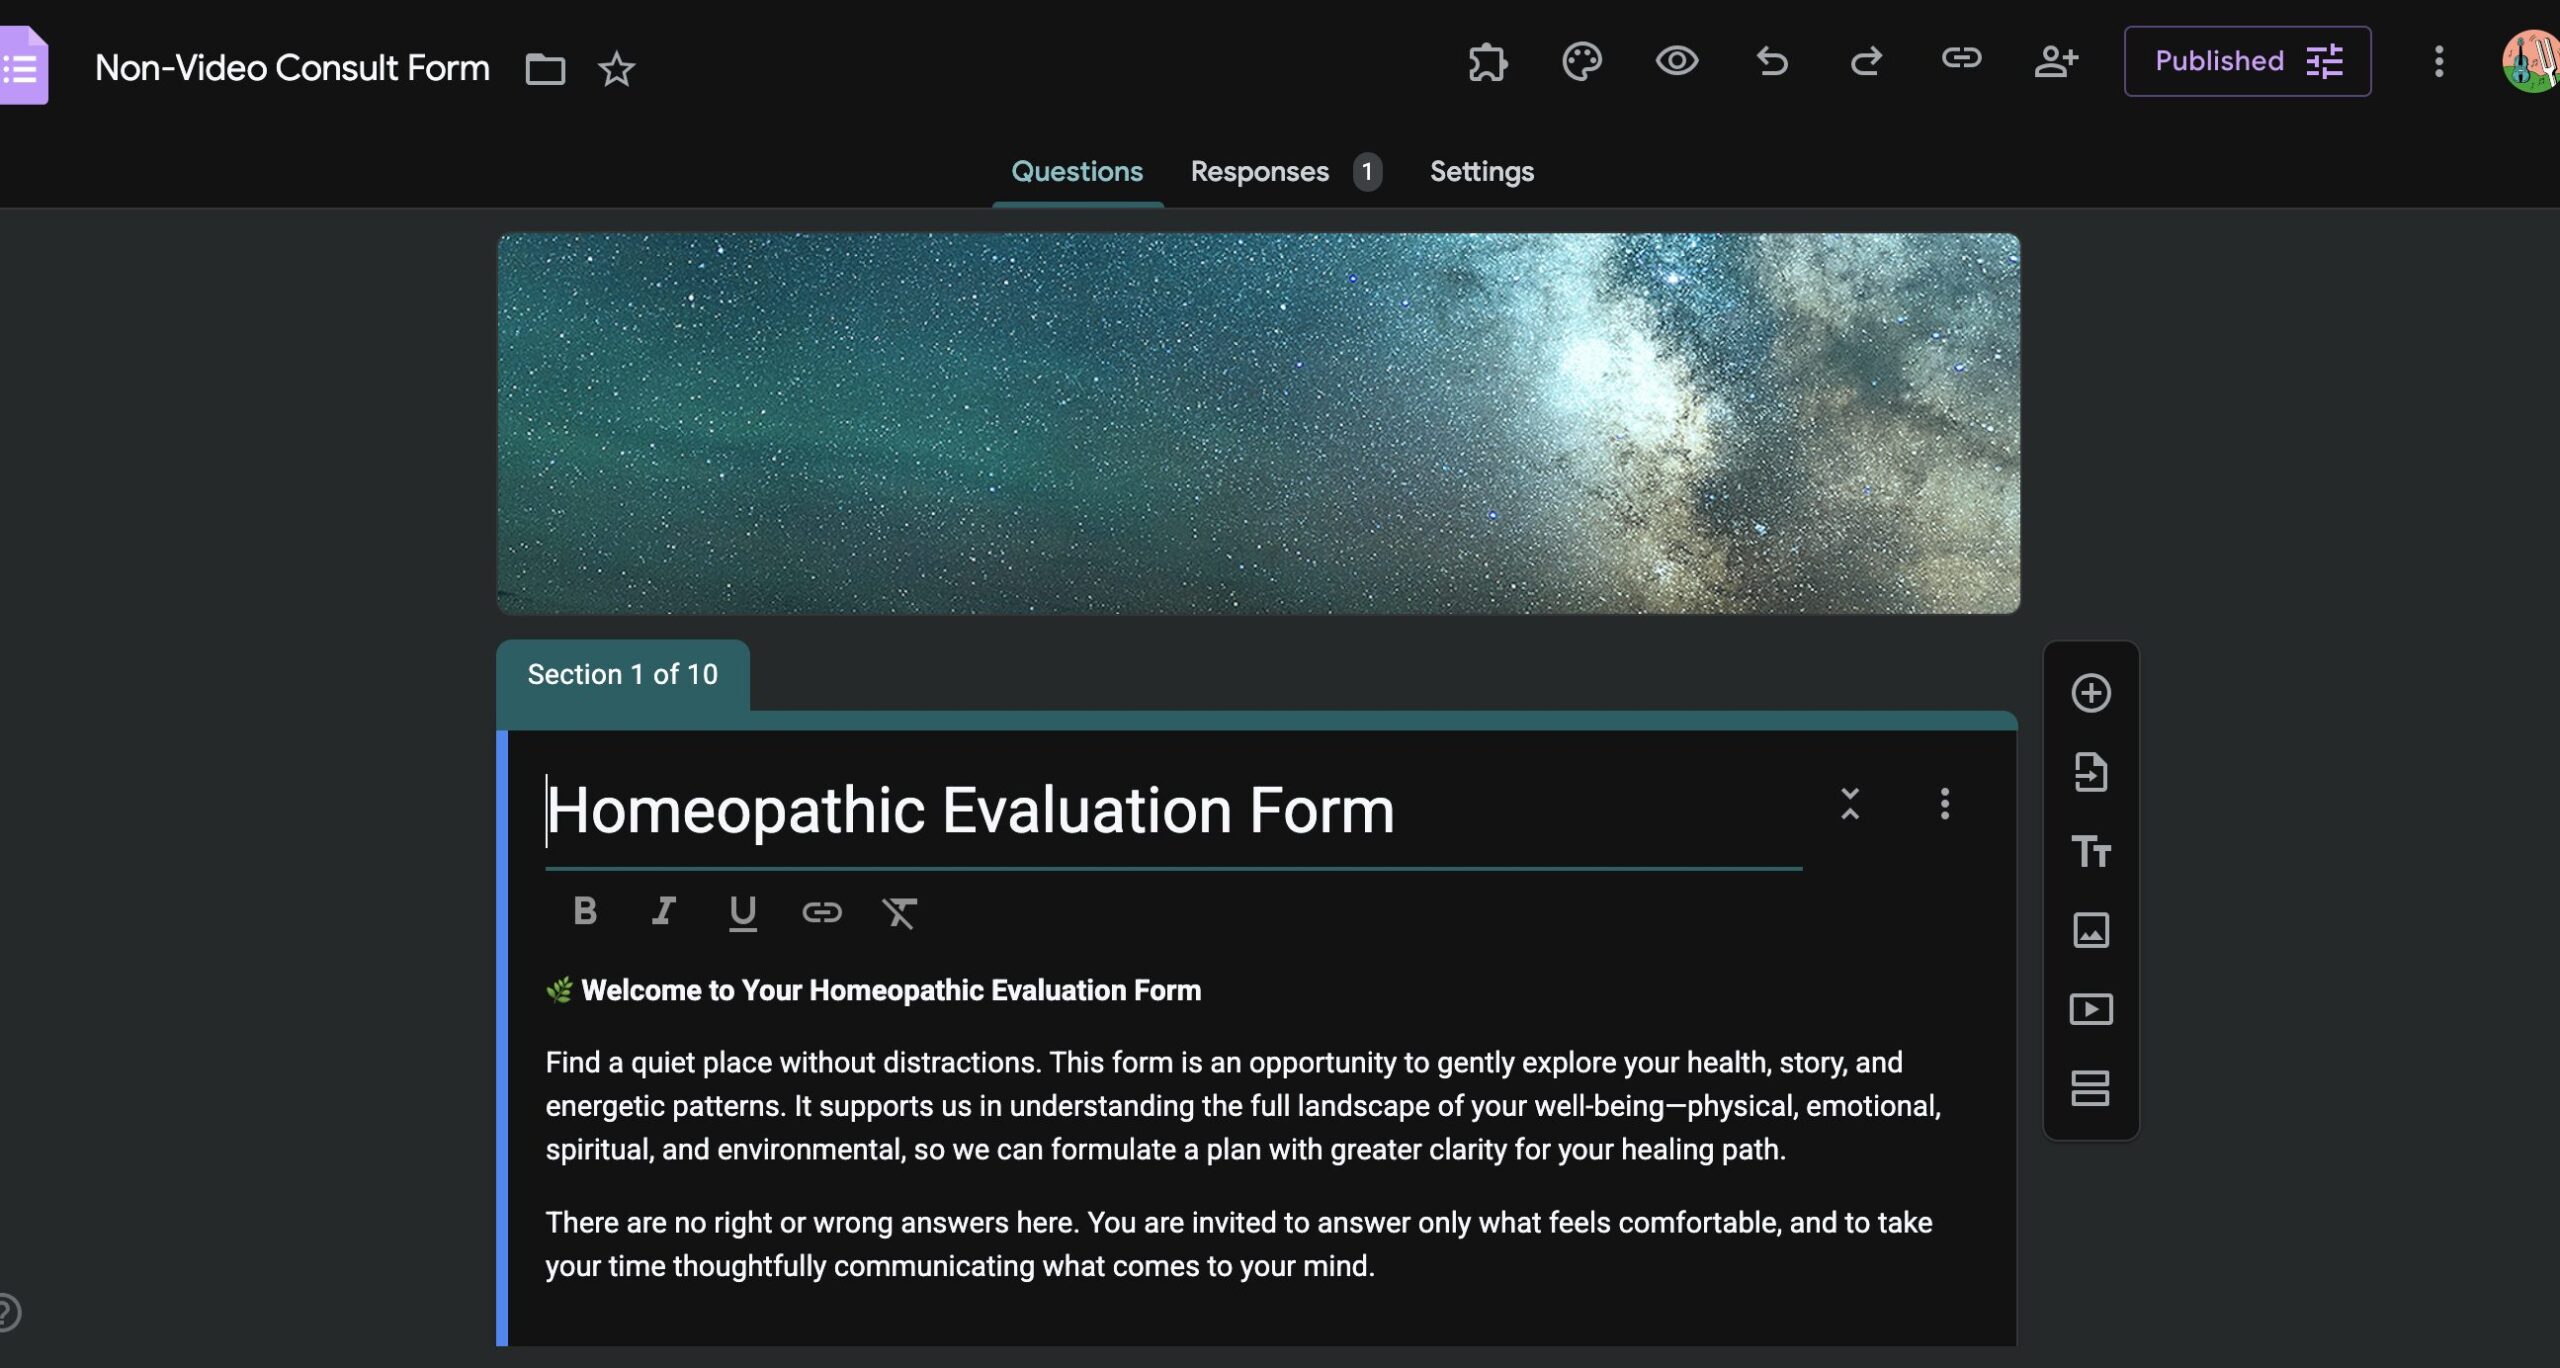This screenshot has height=1368, width=2560.
Task: Open the Published settings button
Action: (2247, 62)
